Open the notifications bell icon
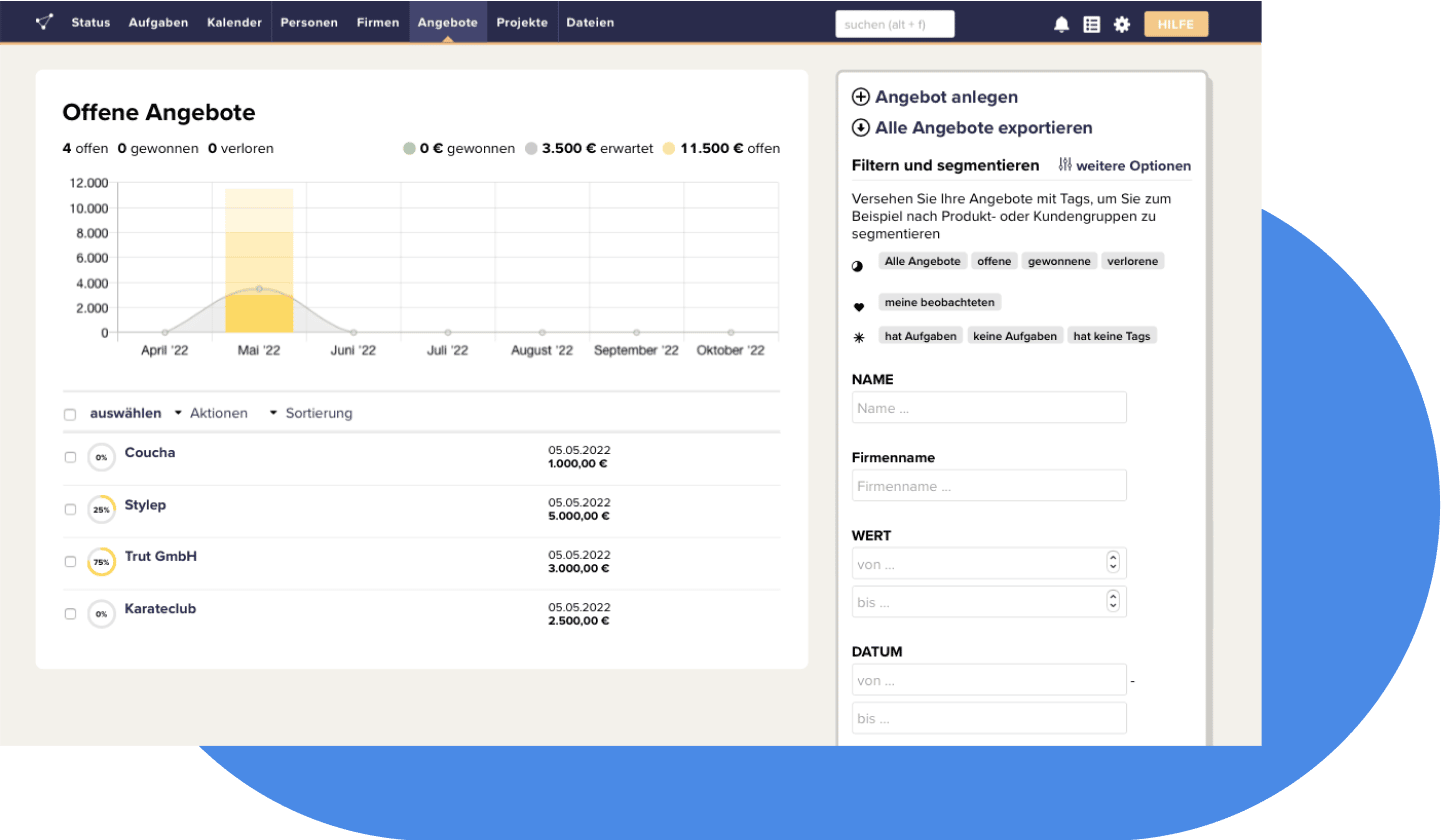The width and height of the screenshot is (1441, 840). click(1061, 24)
